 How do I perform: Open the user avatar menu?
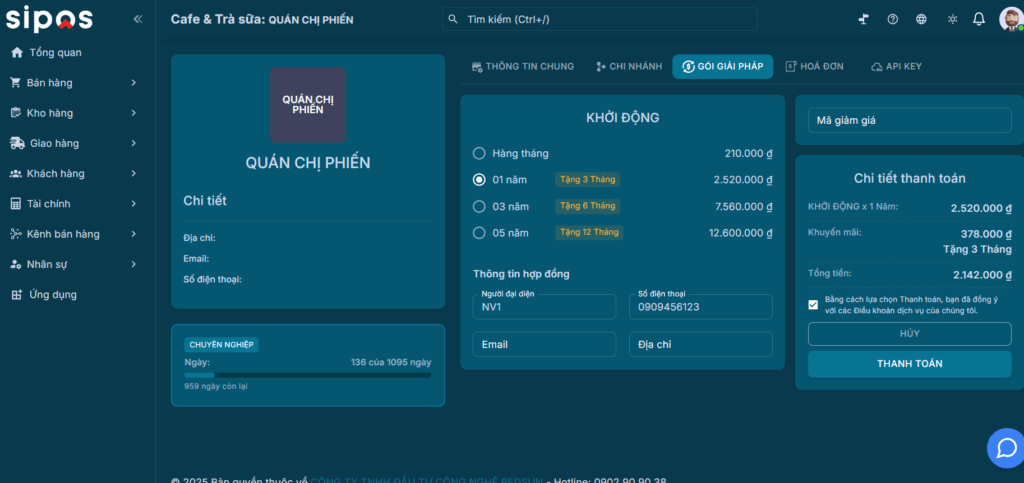[1010, 19]
